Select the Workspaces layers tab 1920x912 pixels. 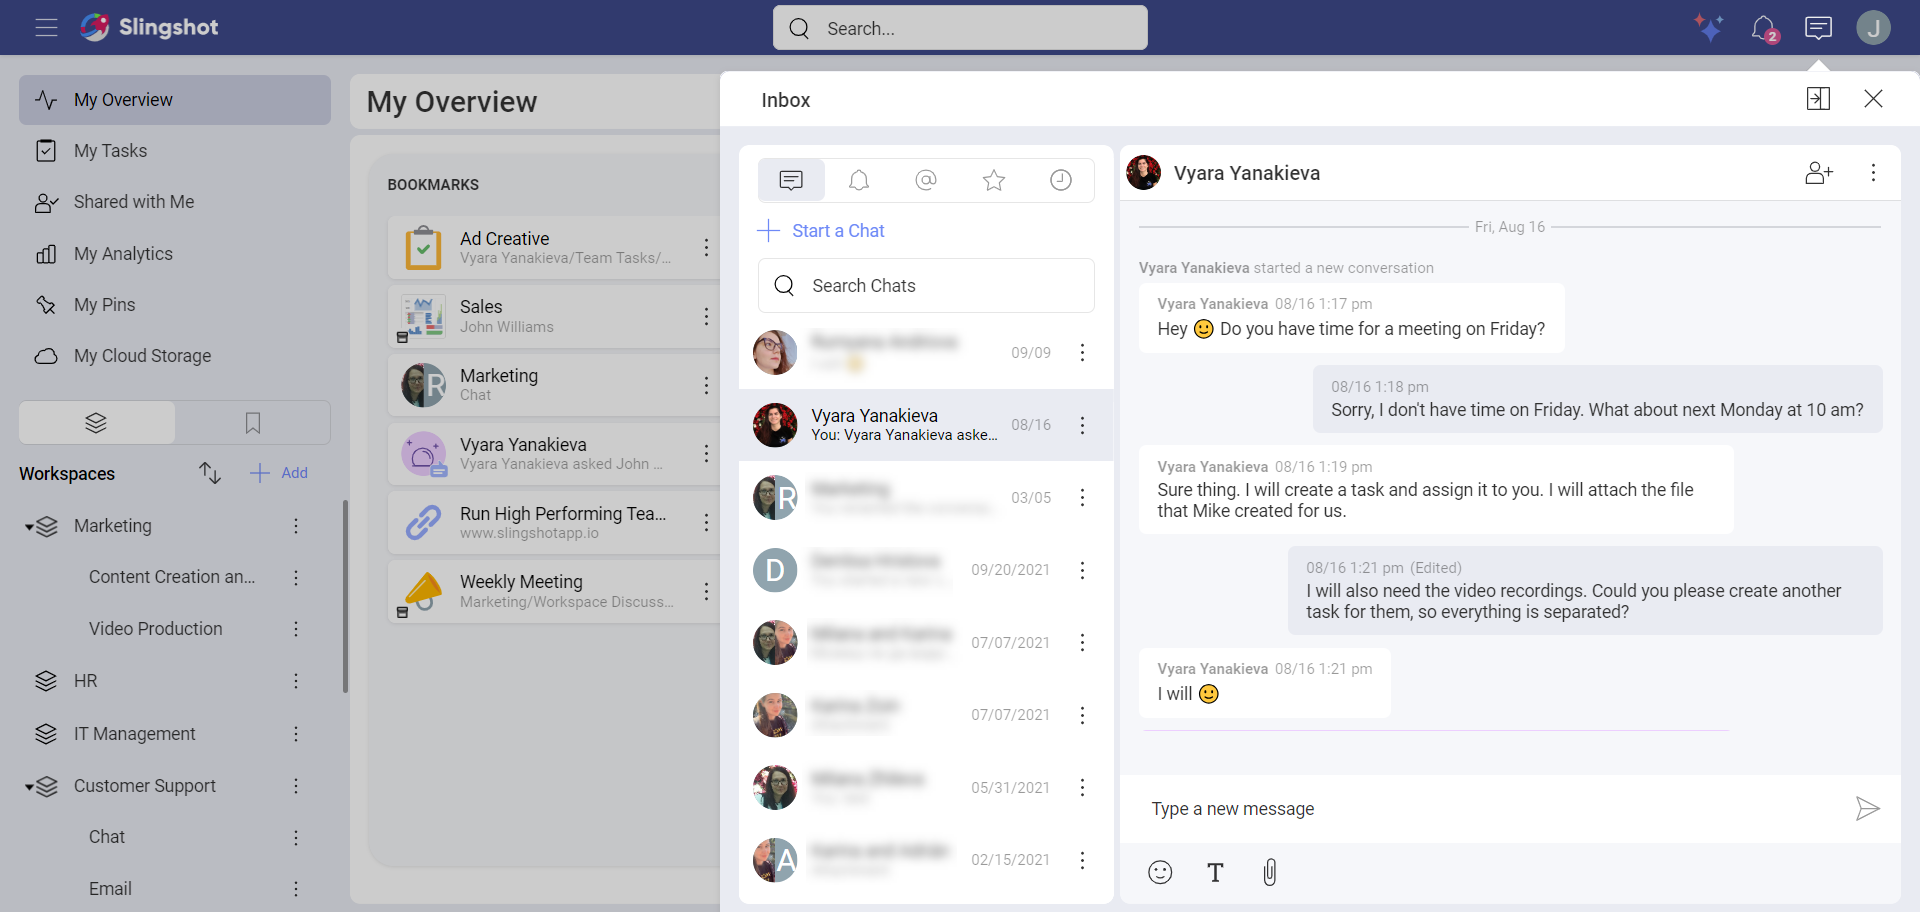click(96, 423)
